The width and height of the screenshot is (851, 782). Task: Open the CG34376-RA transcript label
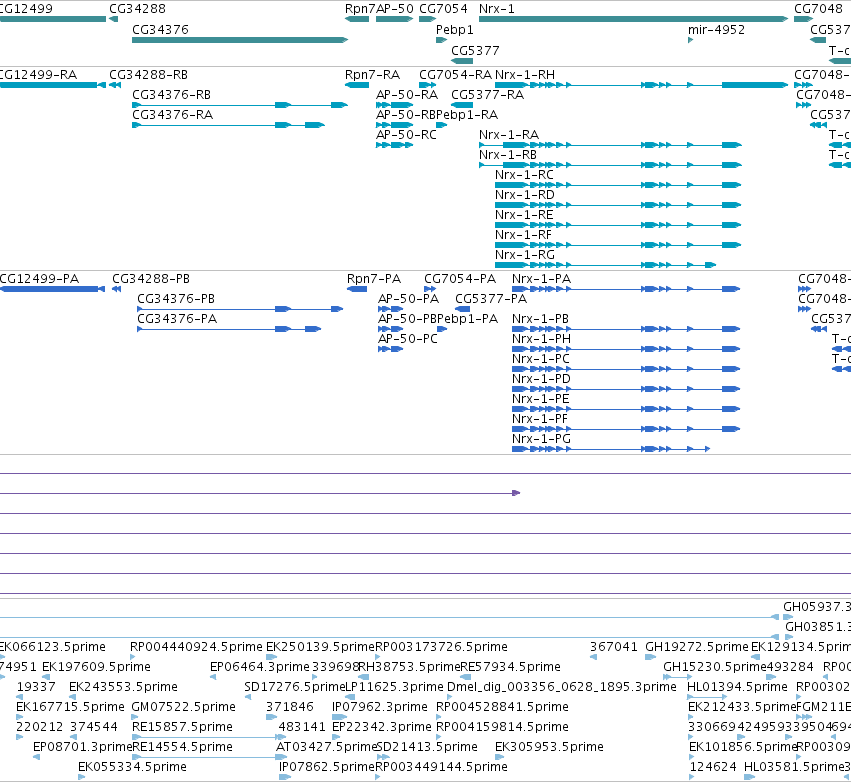coord(173,115)
